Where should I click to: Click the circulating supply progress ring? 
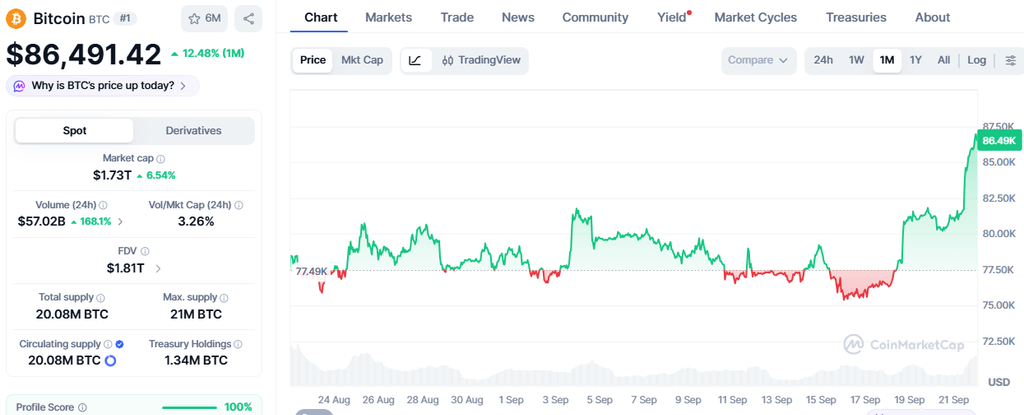tap(110, 360)
